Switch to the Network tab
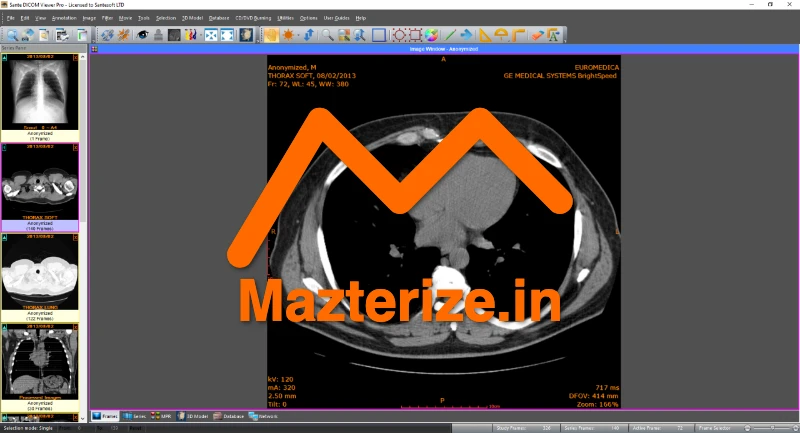The width and height of the screenshot is (800, 433). (263, 416)
